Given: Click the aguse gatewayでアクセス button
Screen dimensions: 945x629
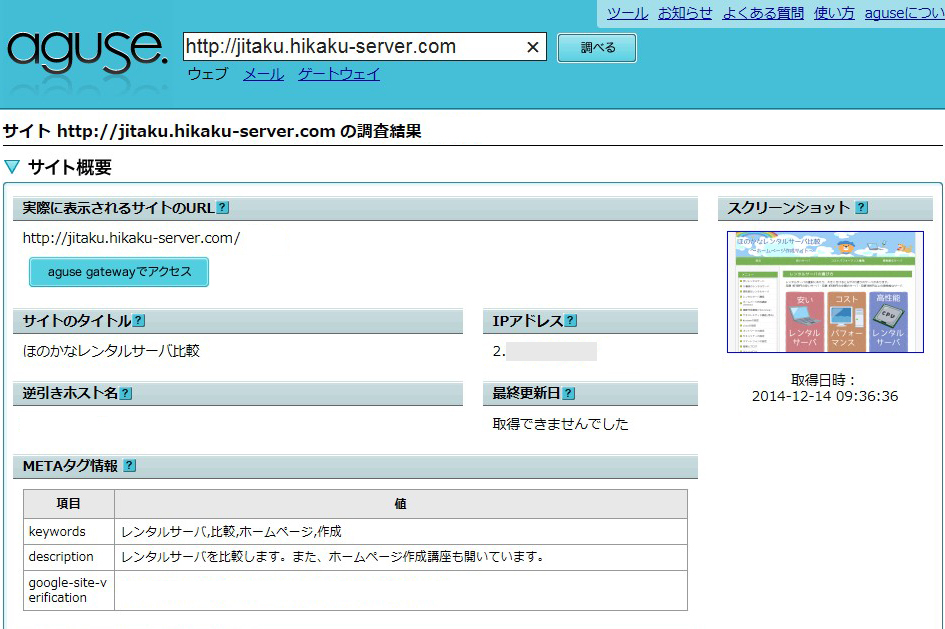Looking at the screenshot, I should pos(119,272).
